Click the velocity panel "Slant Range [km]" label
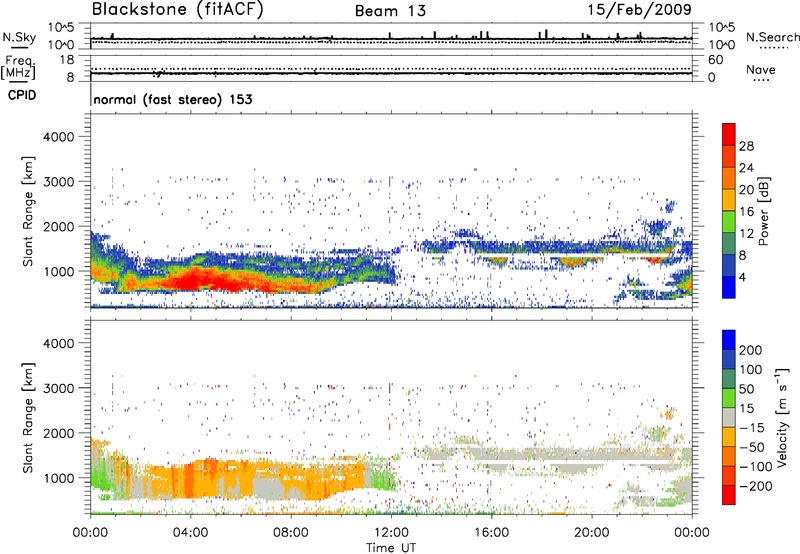Screen dimensions: 800x554 [28, 418]
